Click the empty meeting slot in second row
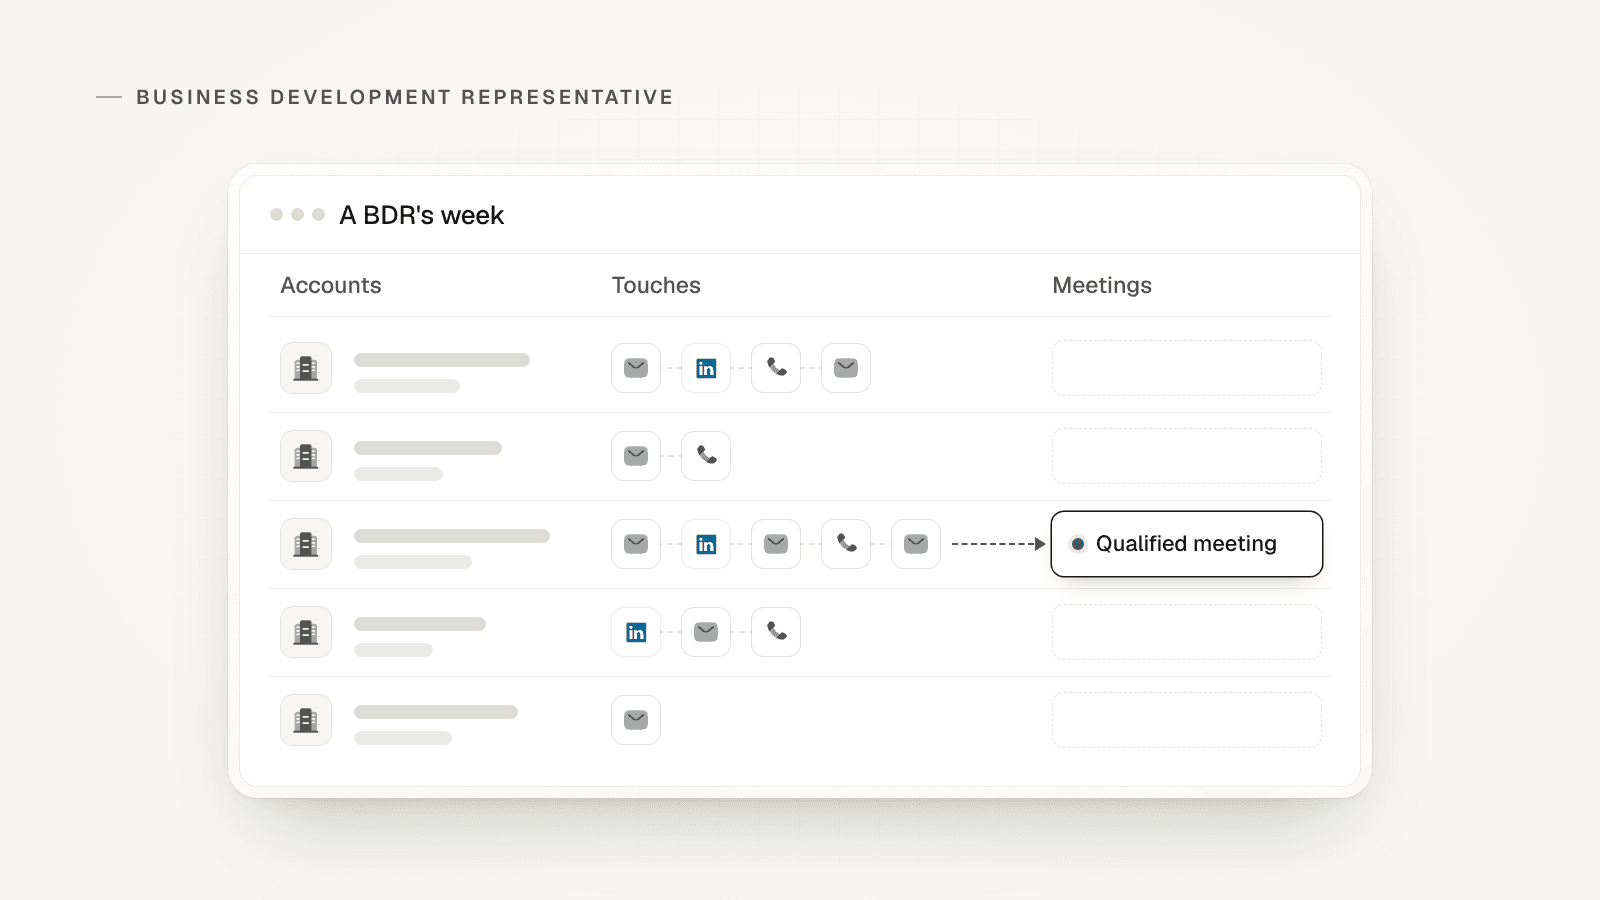The image size is (1600, 900). (x=1187, y=456)
